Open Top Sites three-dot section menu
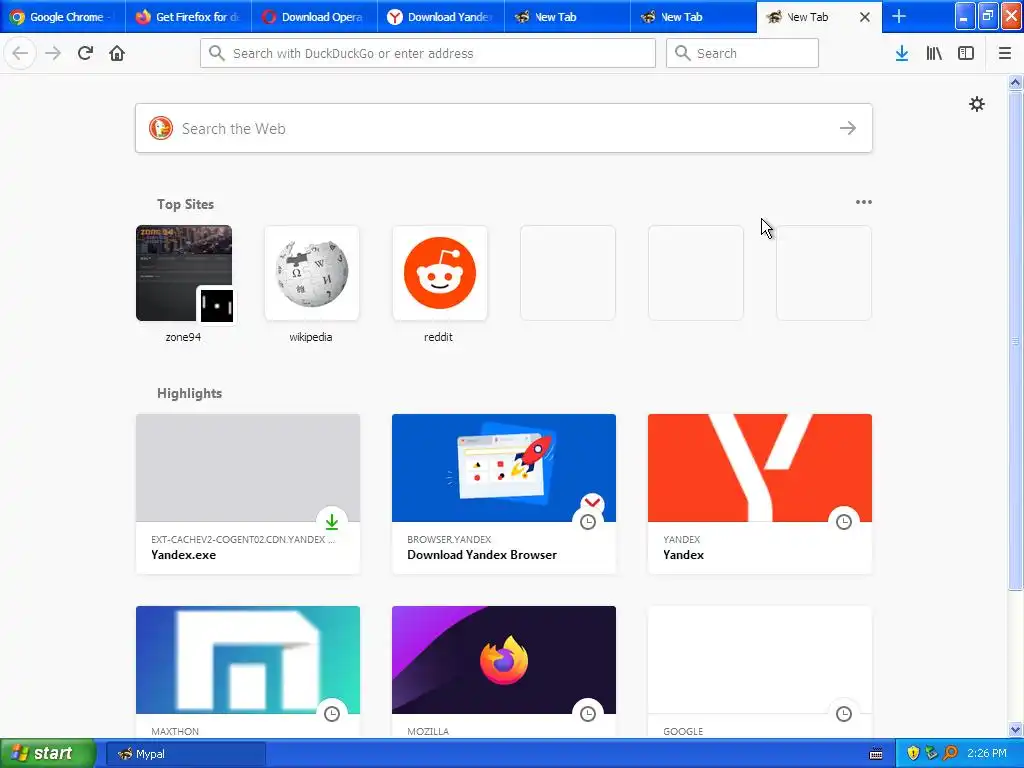 (x=863, y=202)
